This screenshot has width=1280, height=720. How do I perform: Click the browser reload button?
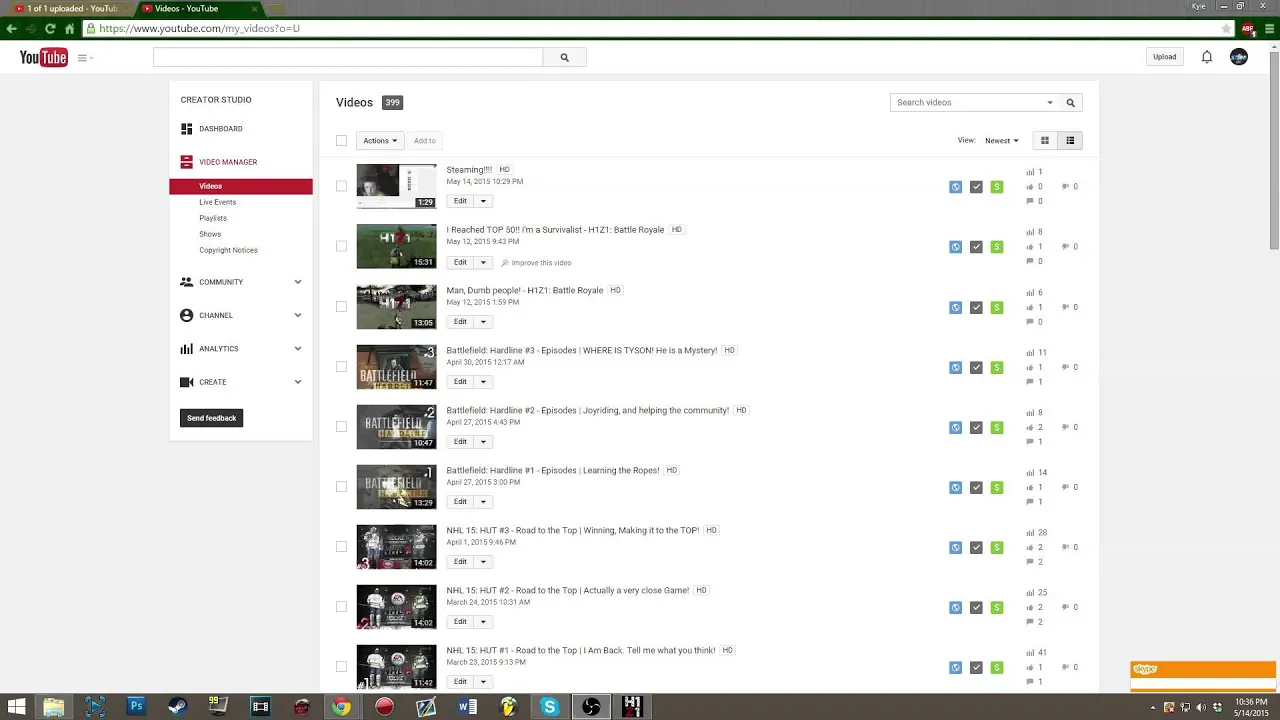tap(50, 29)
